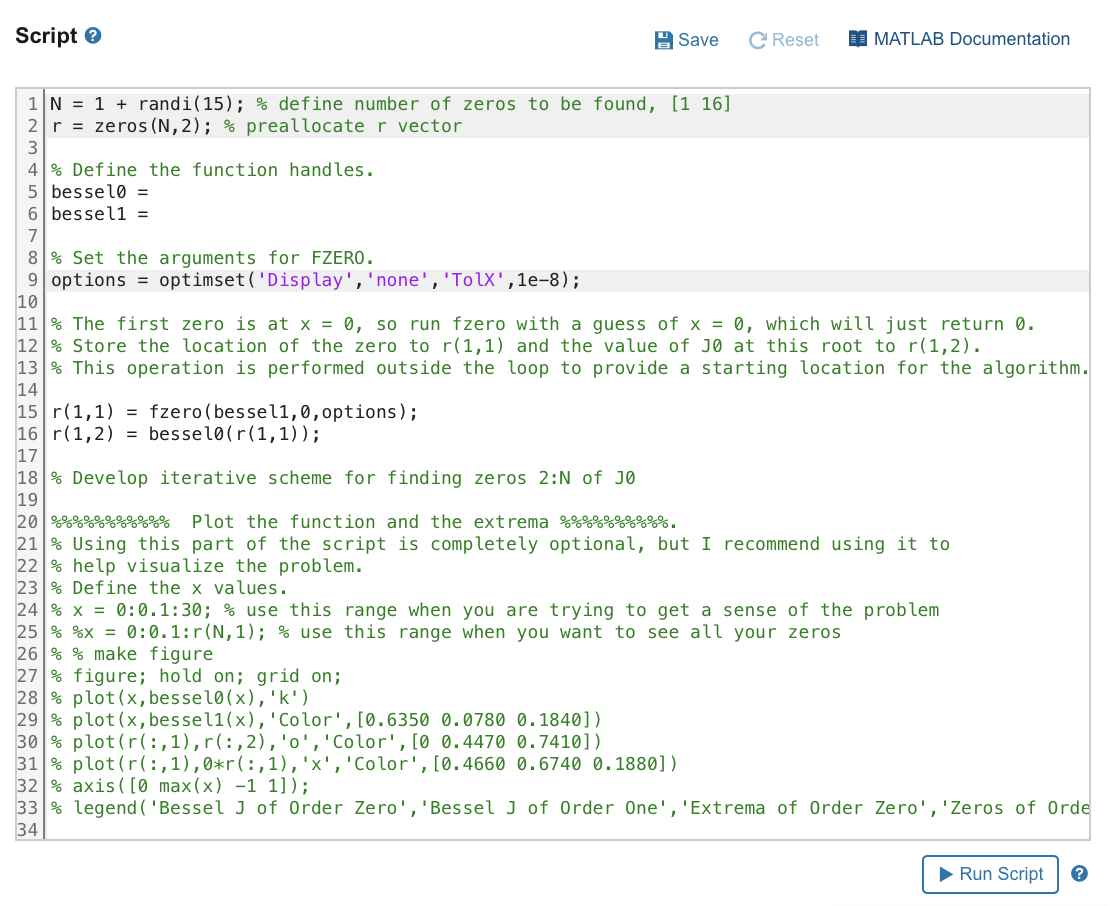Click the '%x = 0:0.1:r(N,1);' comment line
1110x906 pixels.
(446, 632)
